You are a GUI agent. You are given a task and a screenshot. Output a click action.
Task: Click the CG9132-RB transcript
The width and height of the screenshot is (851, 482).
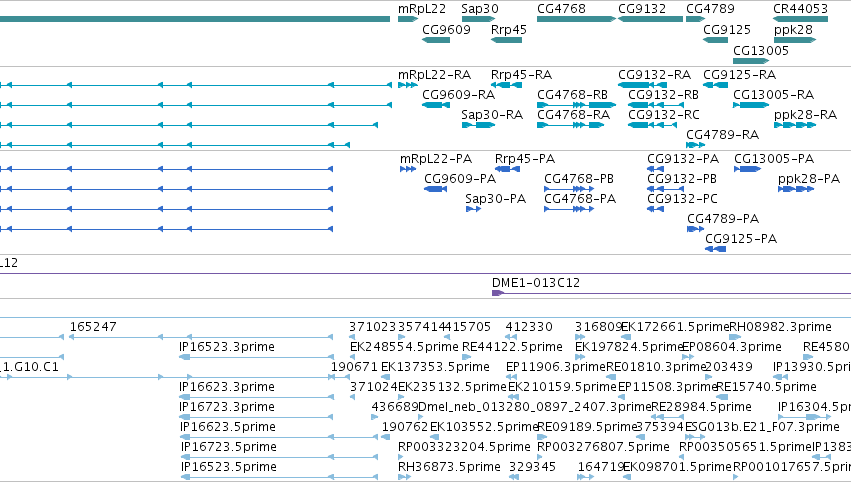click(656, 105)
